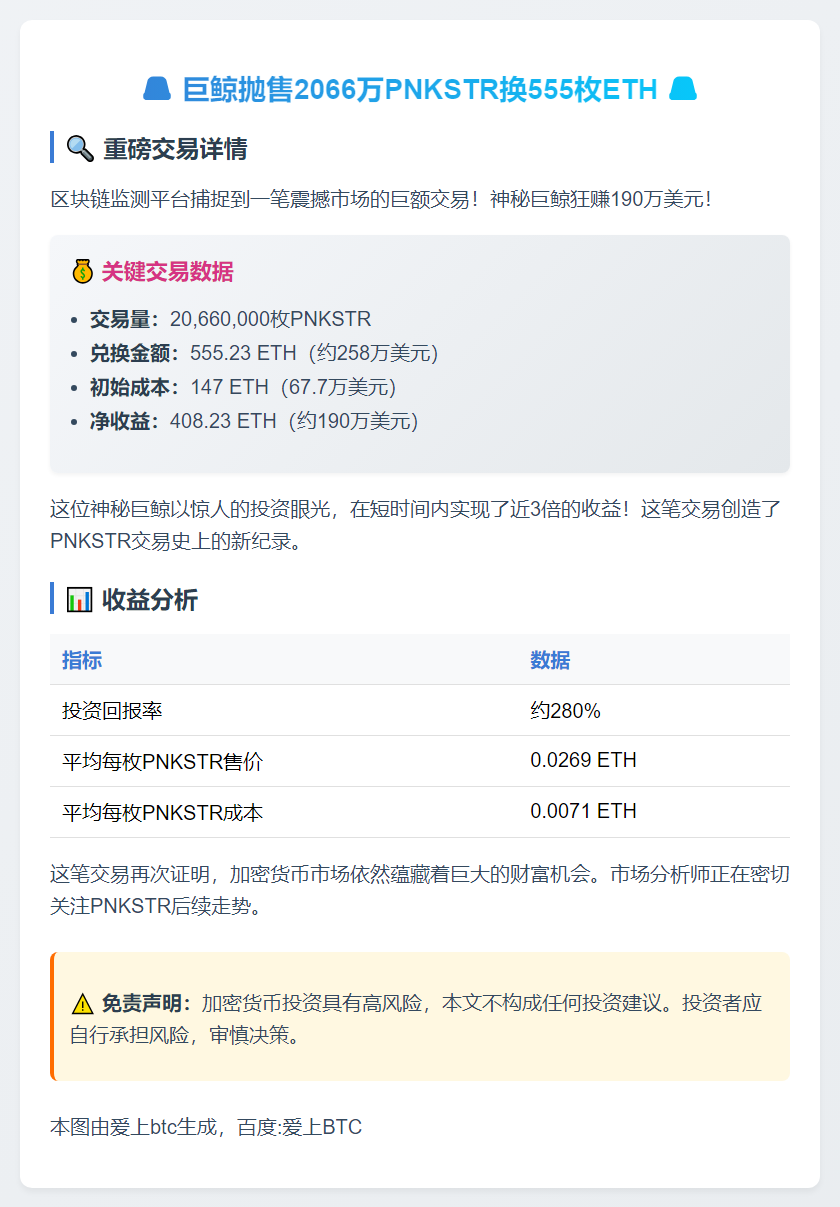Click the footer text 本图由爱上btc生成

[139, 1128]
